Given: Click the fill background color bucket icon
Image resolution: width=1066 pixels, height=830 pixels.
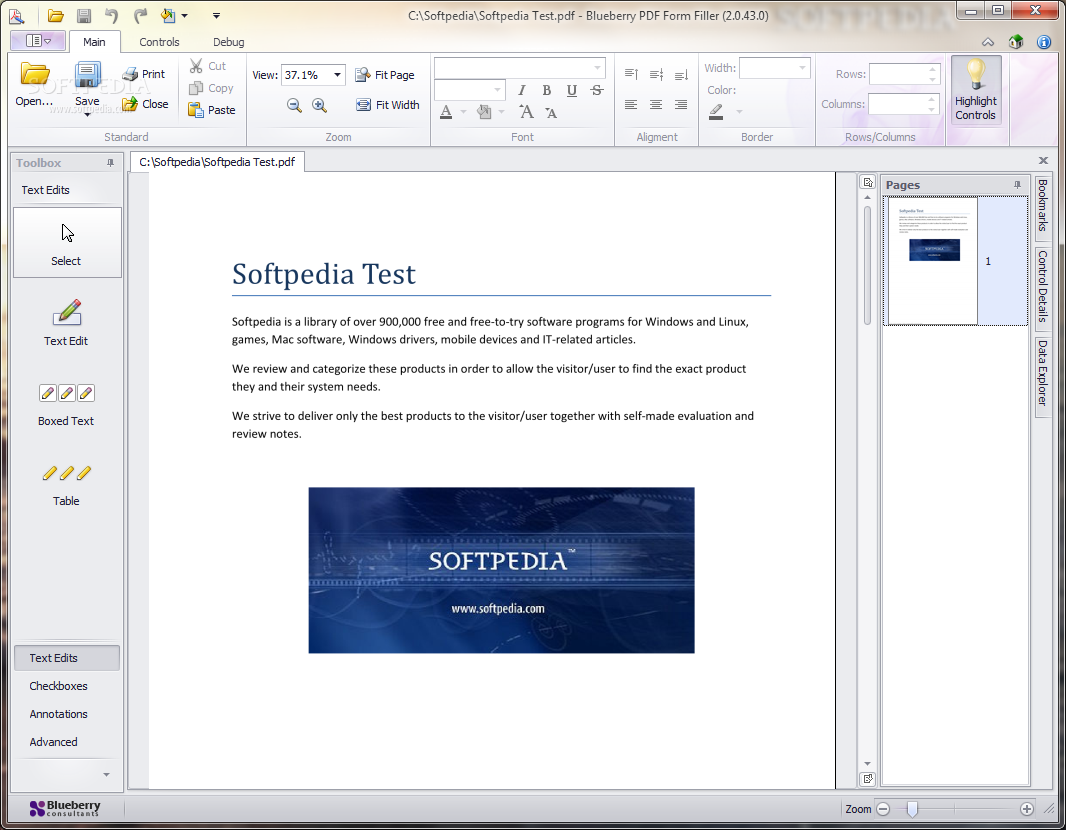Looking at the screenshot, I should pos(484,111).
